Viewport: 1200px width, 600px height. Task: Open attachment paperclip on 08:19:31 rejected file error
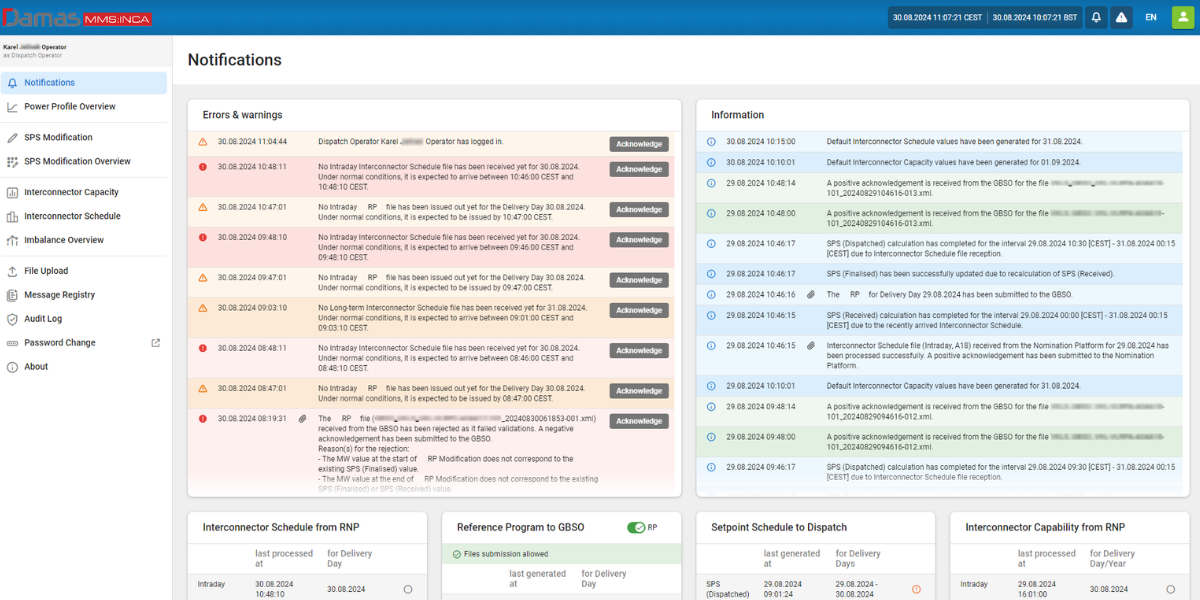pos(302,419)
